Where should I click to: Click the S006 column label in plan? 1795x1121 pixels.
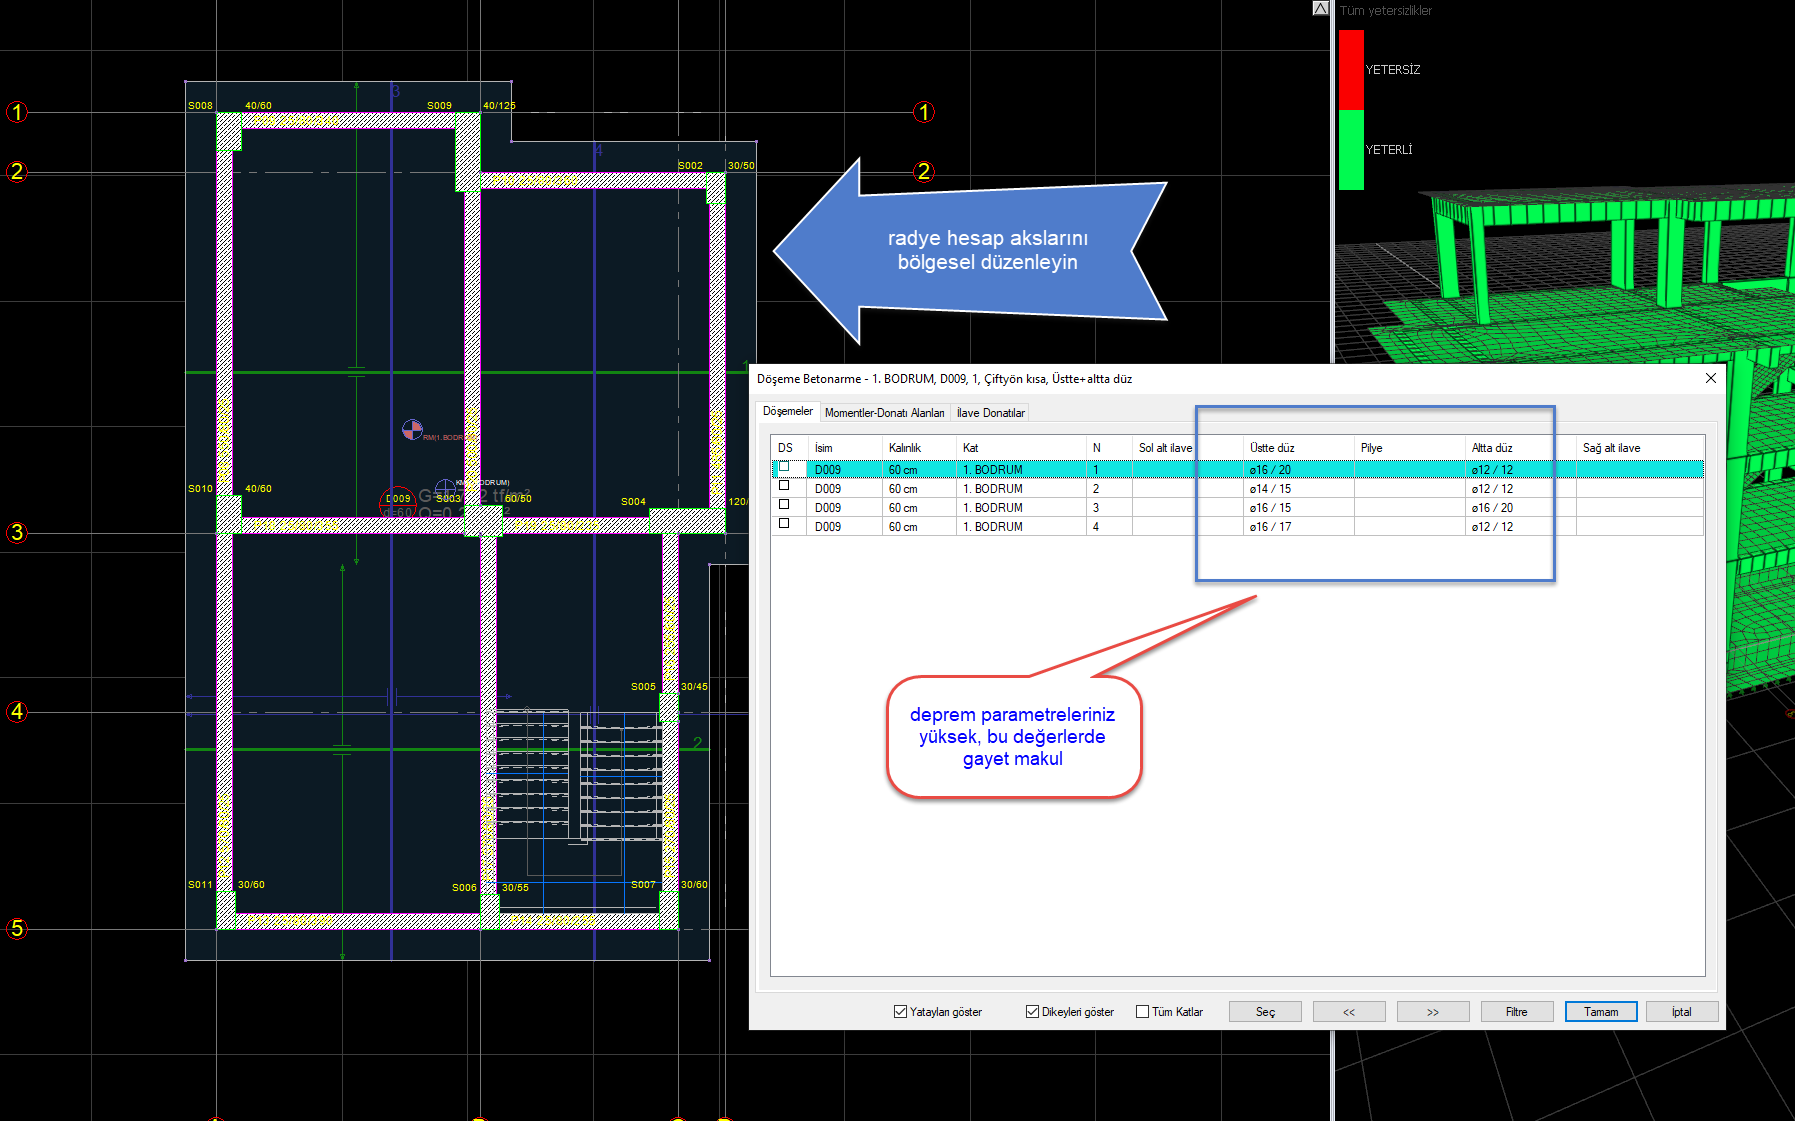(x=464, y=887)
